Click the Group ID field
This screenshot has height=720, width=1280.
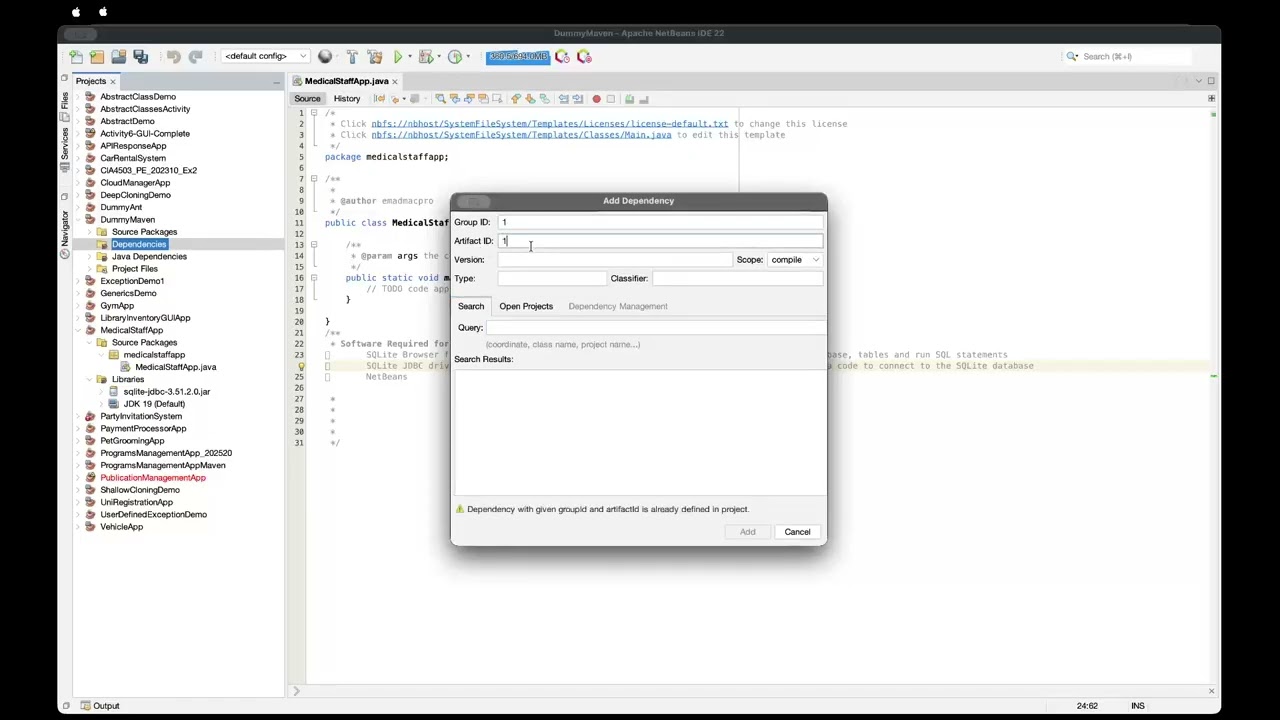click(660, 222)
